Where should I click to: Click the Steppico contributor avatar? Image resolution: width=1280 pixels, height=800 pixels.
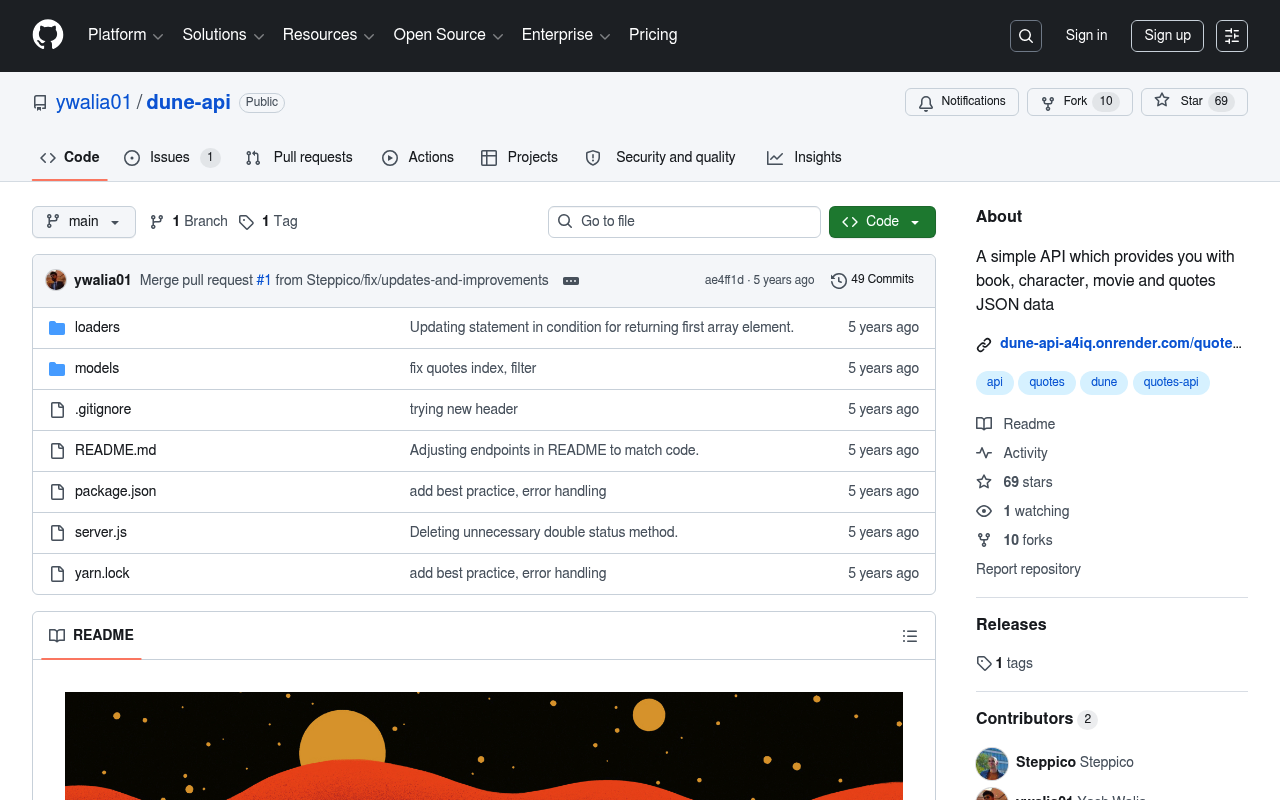(992, 763)
